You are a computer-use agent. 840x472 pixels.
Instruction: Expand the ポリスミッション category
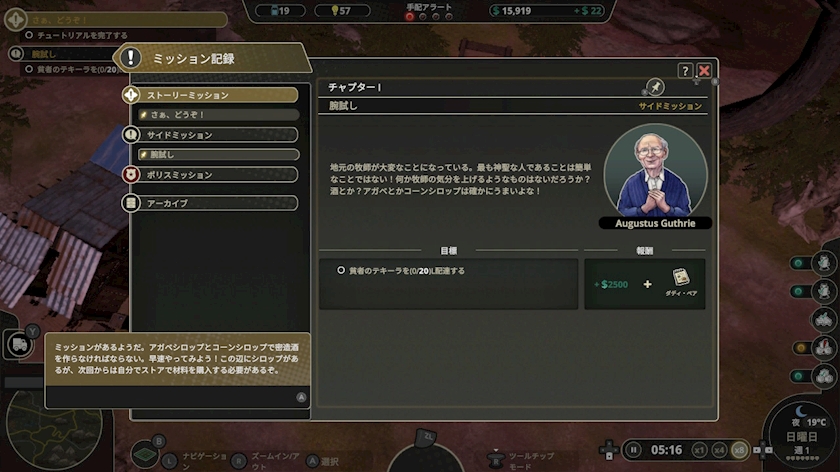211,175
